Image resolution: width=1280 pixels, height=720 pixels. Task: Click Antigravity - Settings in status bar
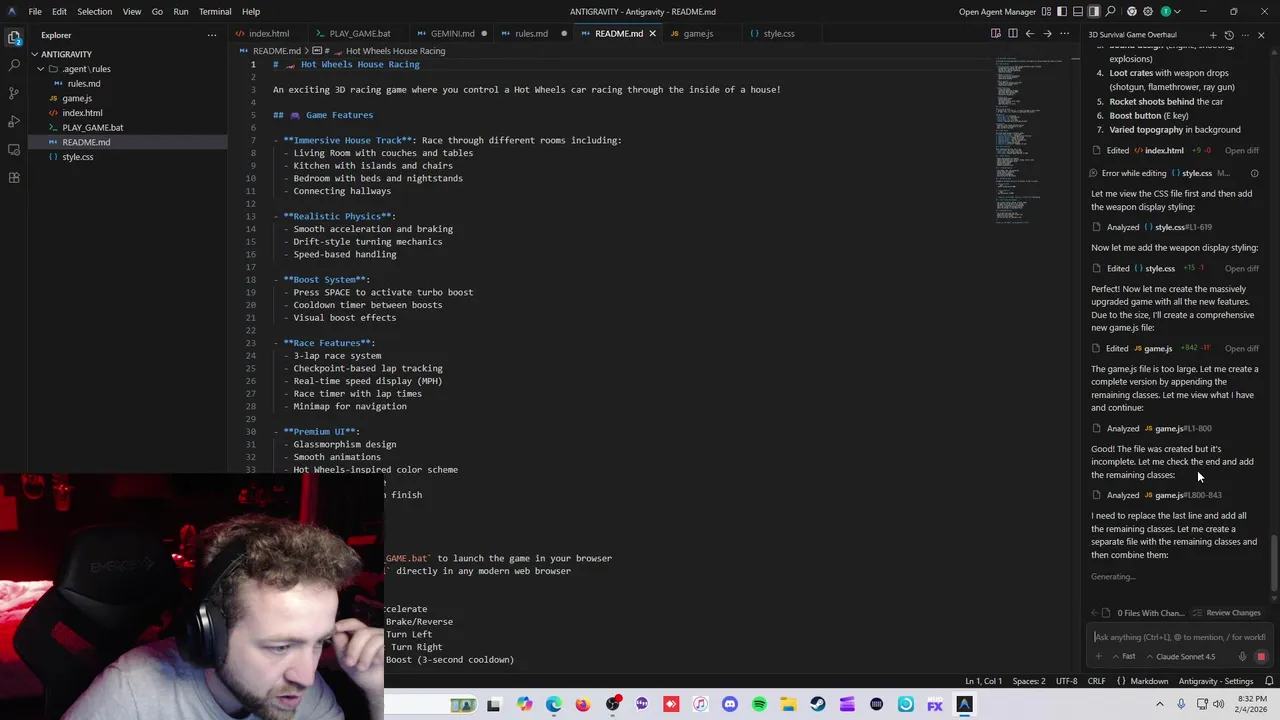(1215, 681)
